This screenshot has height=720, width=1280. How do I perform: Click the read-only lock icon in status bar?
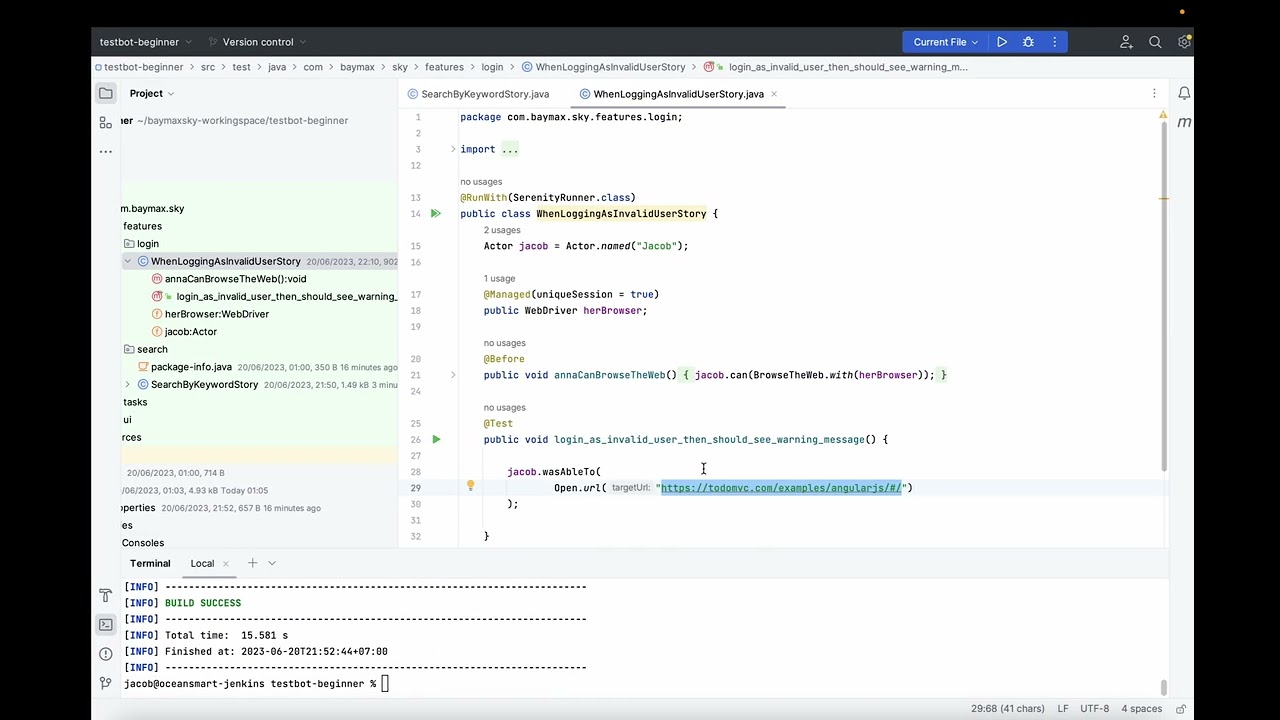[x=1179, y=708]
